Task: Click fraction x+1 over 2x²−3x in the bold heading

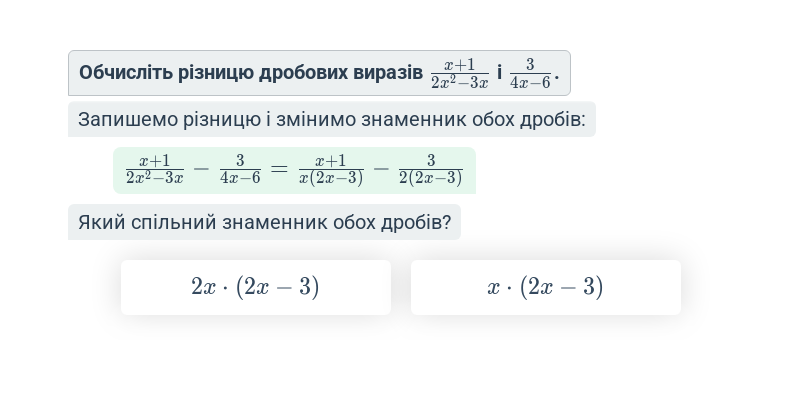Action: click(x=460, y=73)
